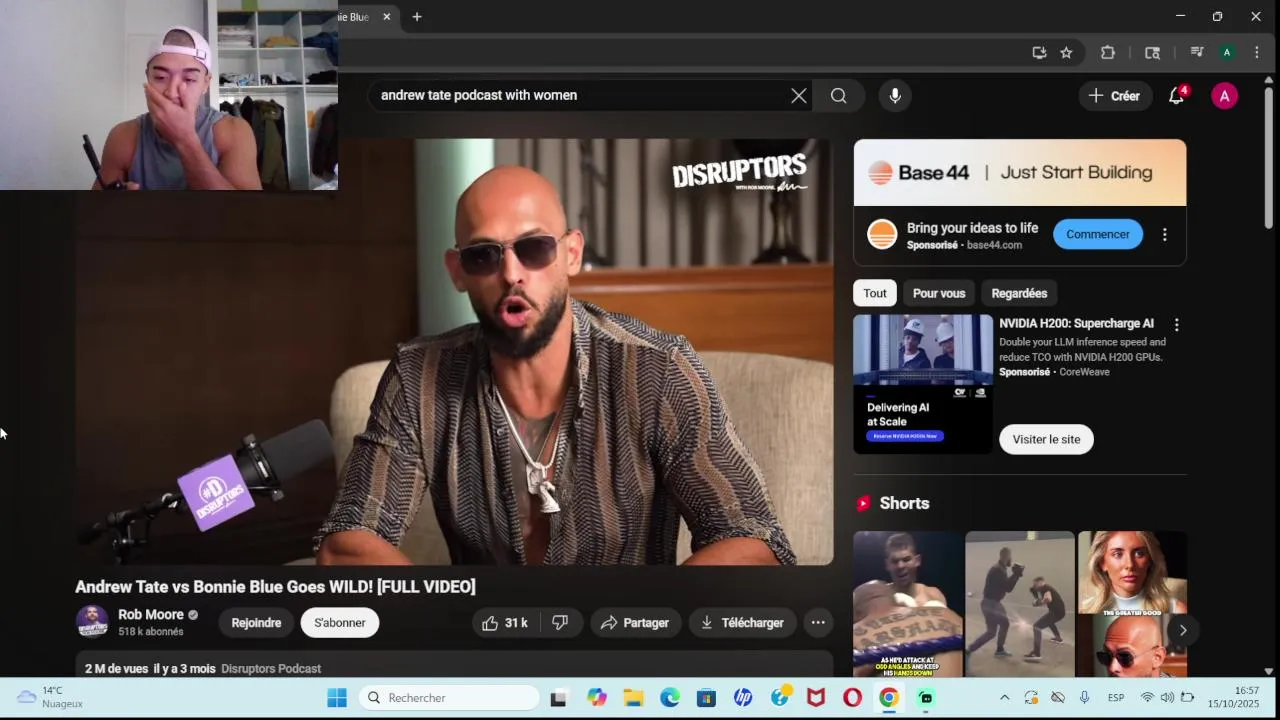Open a new browser tab

(417, 17)
